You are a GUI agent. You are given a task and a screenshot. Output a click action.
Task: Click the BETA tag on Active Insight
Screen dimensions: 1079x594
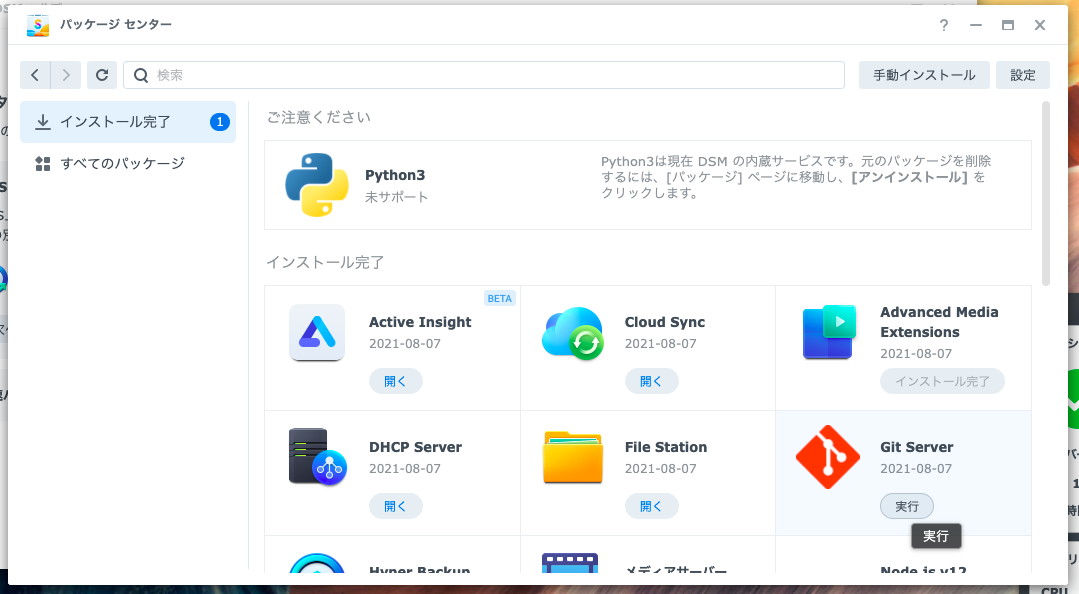(x=500, y=298)
